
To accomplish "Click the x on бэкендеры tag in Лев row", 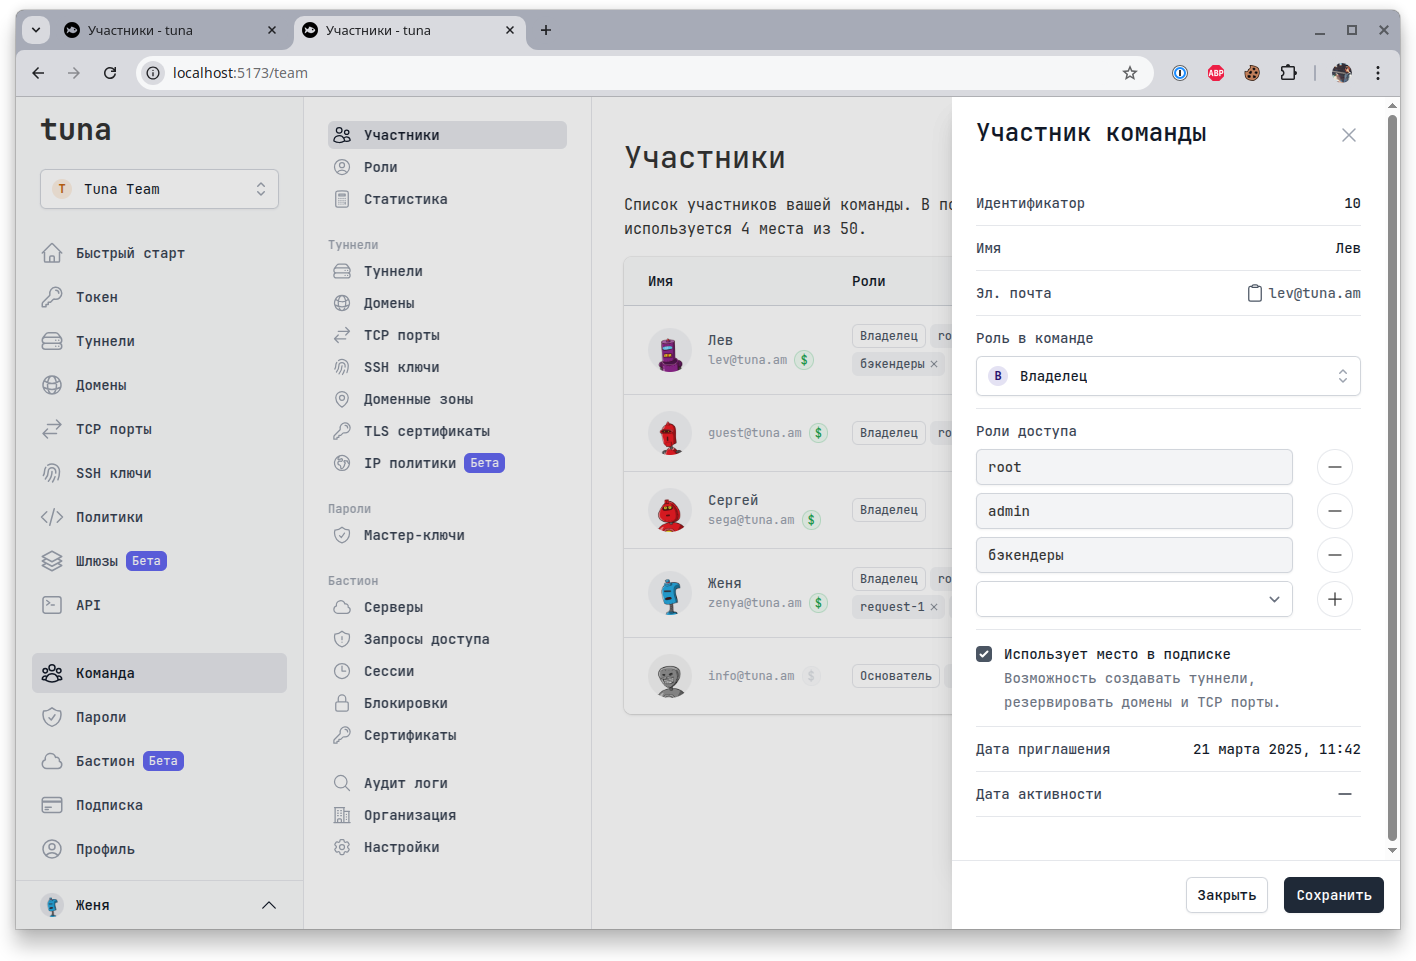I will click(x=934, y=364).
